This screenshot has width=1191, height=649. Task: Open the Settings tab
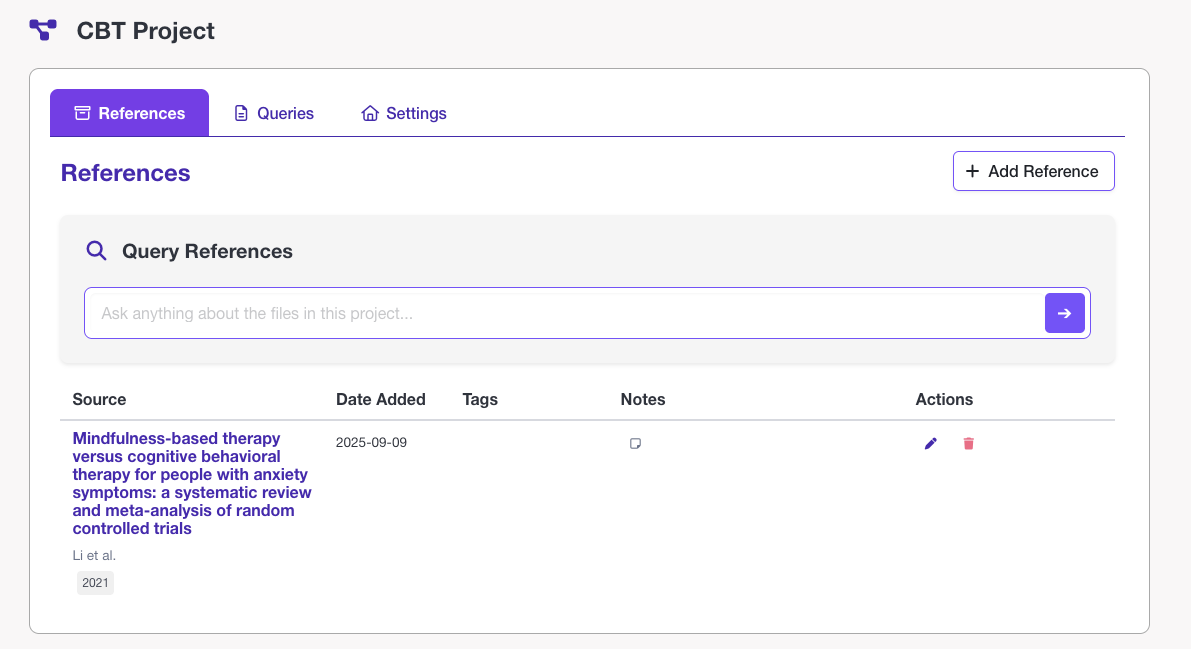(x=404, y=113)
